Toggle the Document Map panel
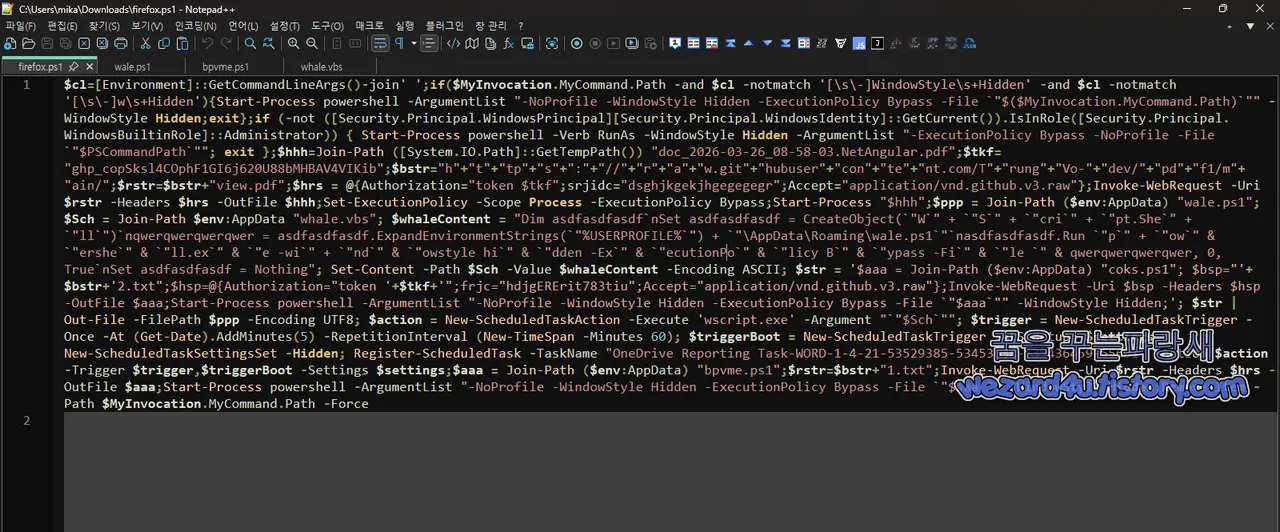This screenshot has width=1280, height=532. click(x=472, y=44)
